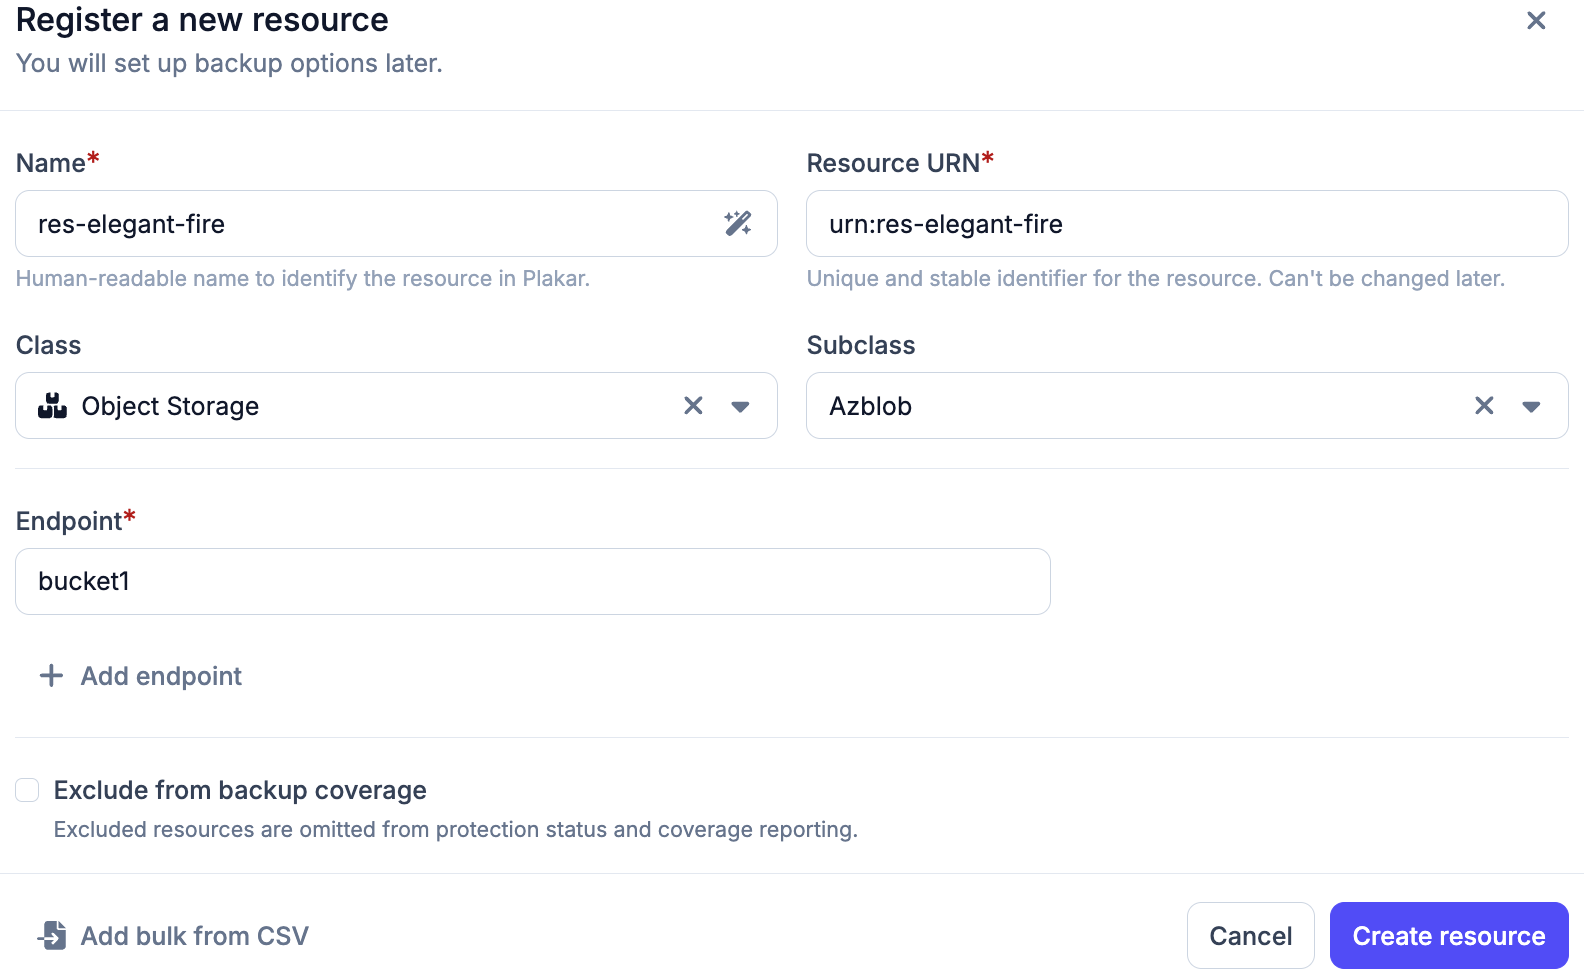Viewport: 1584px width, 977px height.
Task: Close the Register a new resource dialog
Action: click(1536, 20)
